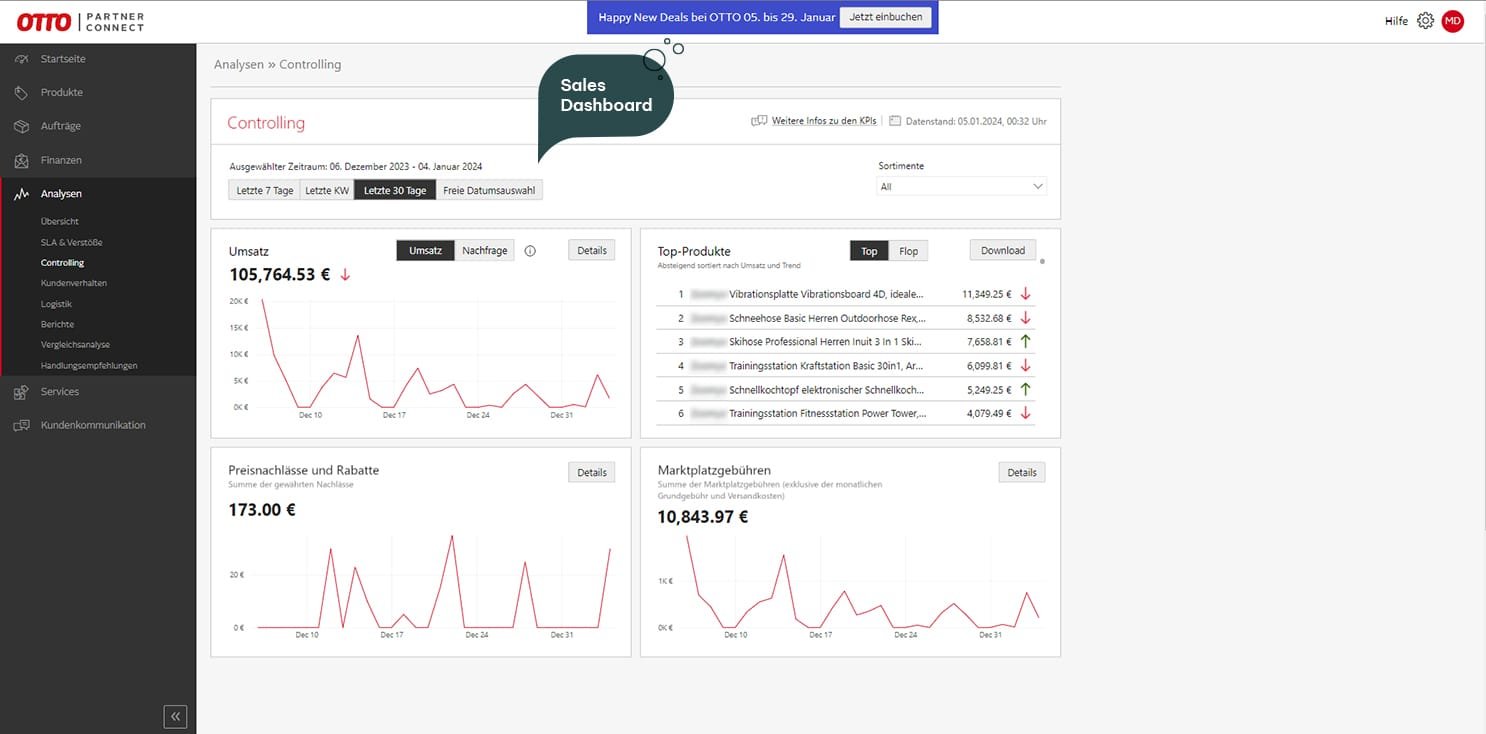The image size is (1486, 734).
Task: Click the Services icon in sidebar
Action: tap(21, 392)
